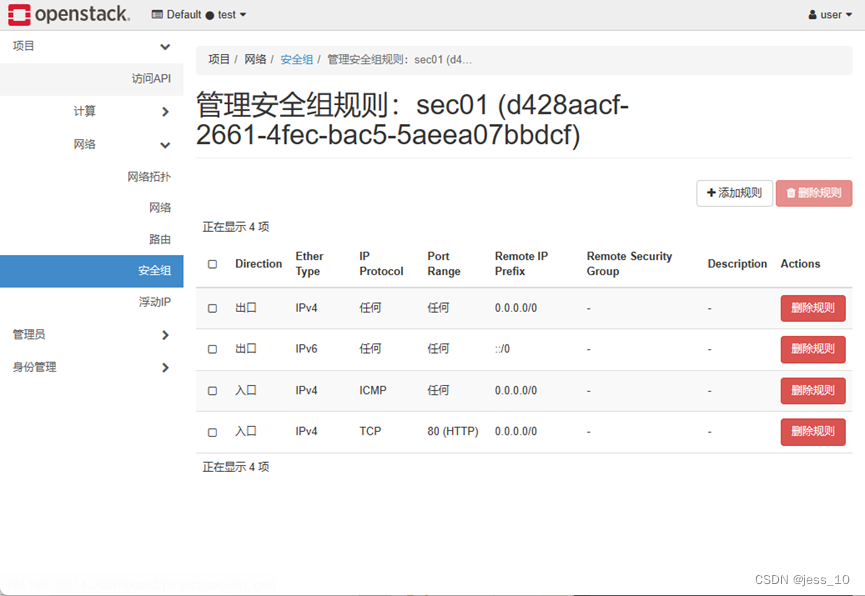Open the 安全组 breadcrumb link
Viewport: 865px width, 596px height.
coord(296,59)
